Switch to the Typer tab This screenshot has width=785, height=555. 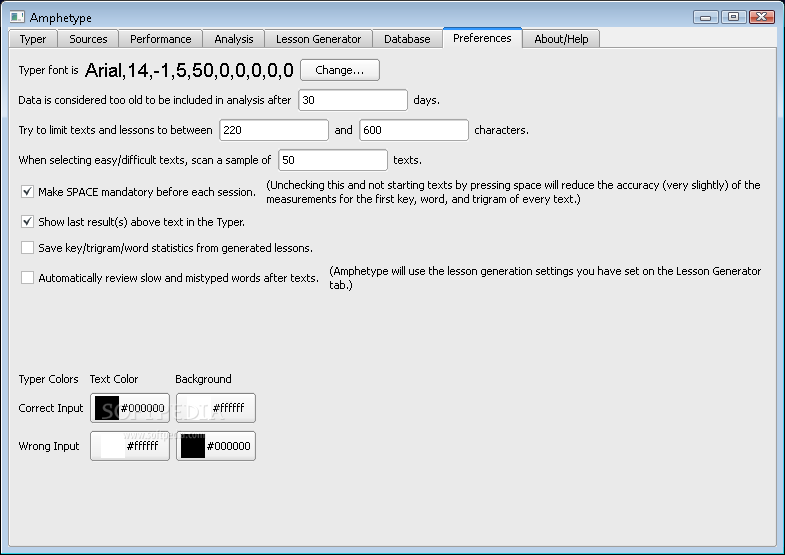pos(33,39)
